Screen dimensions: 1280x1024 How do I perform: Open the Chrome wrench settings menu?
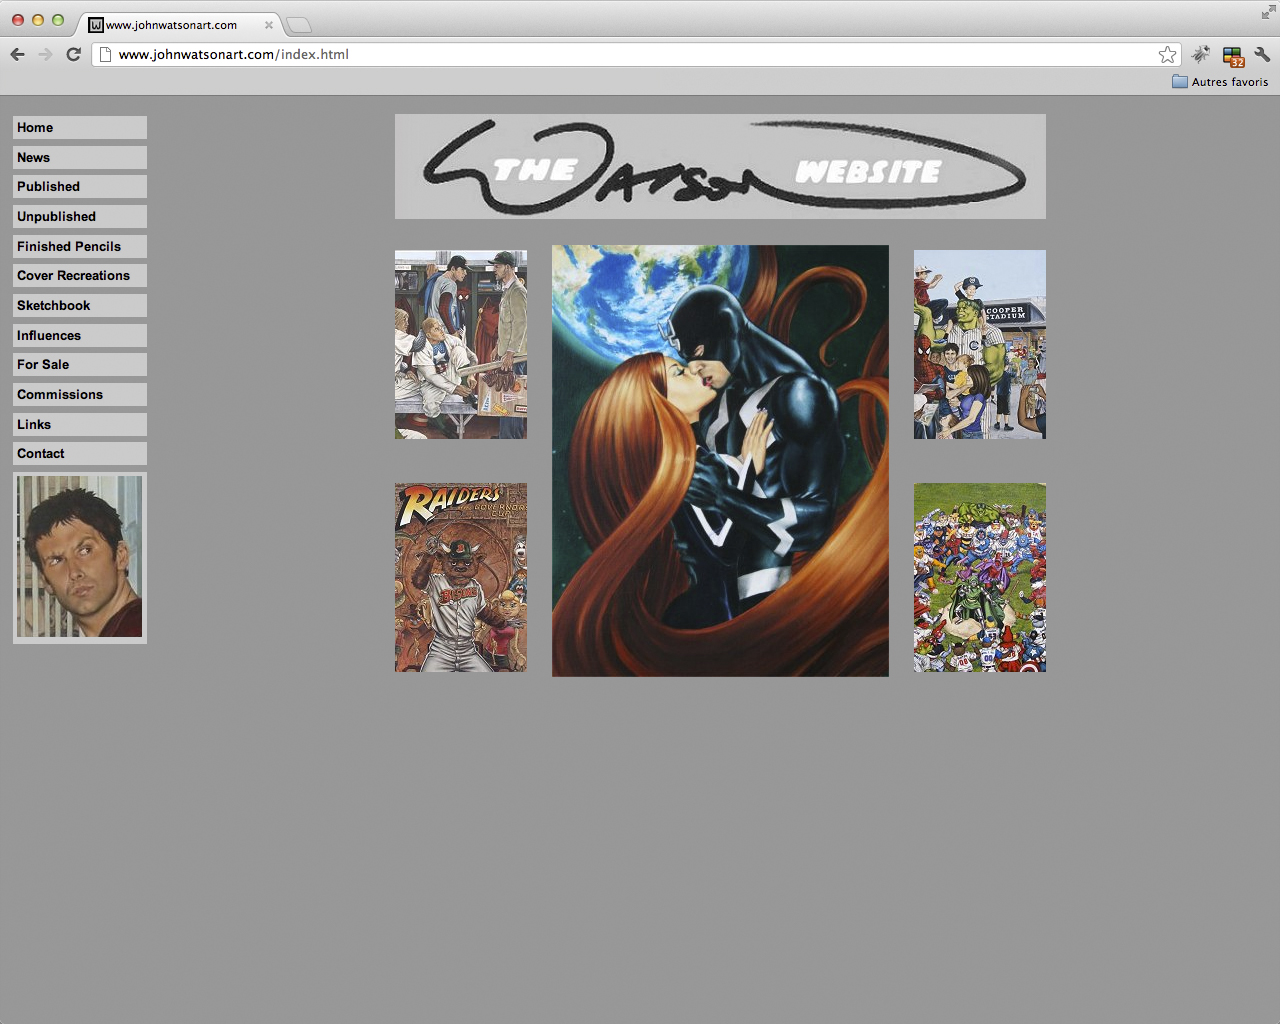pyautogui.click(x=1262, y=54)
